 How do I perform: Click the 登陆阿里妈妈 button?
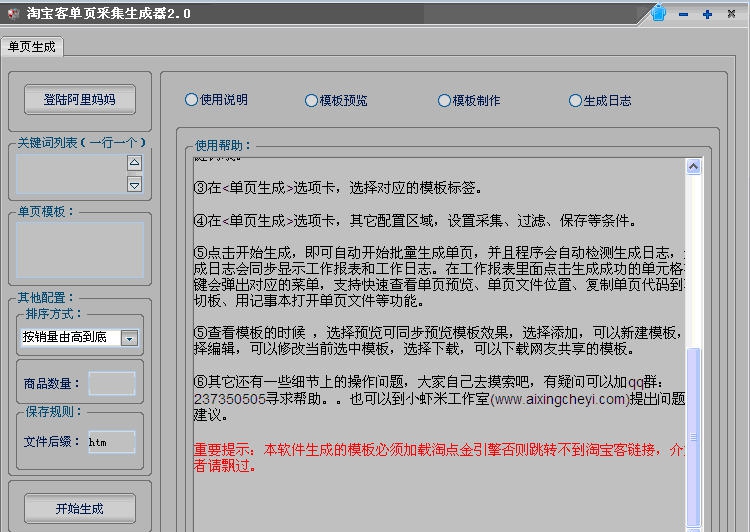click(80, 100)
